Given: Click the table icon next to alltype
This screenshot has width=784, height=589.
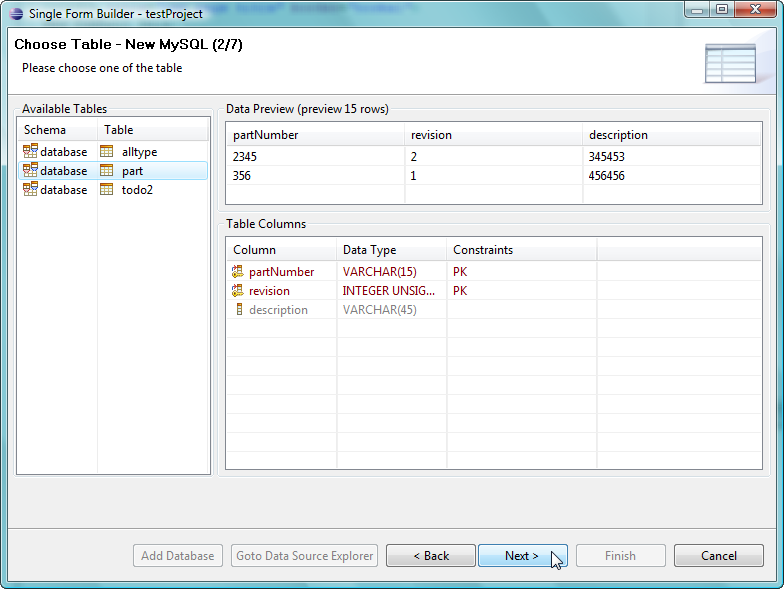Looking at the screenshot, I should (107, 152).
